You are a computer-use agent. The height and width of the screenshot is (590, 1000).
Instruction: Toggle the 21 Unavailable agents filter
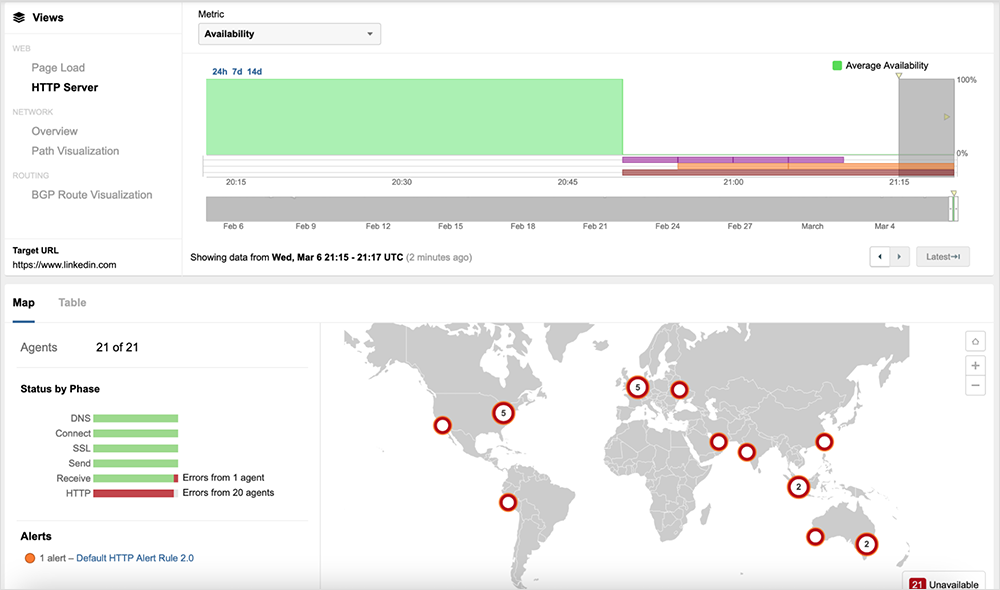click(944, 582)
